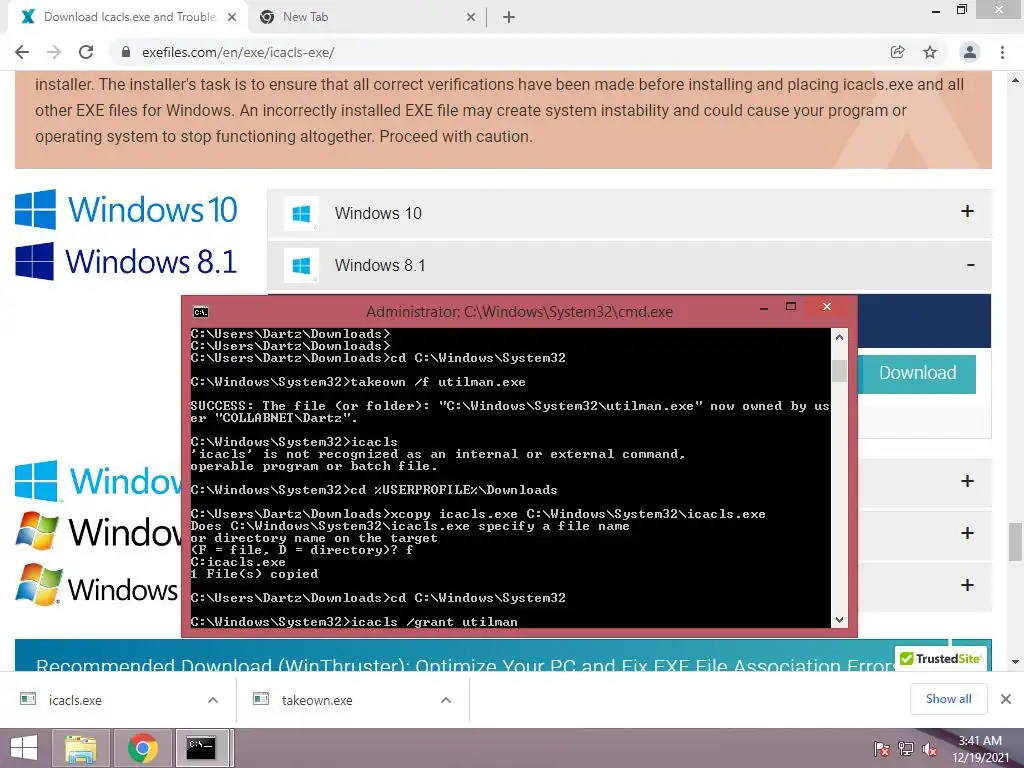This screenshot has height=768, width=1024.
Task: Reload the exefiles page
Action: tap(86, 52)
